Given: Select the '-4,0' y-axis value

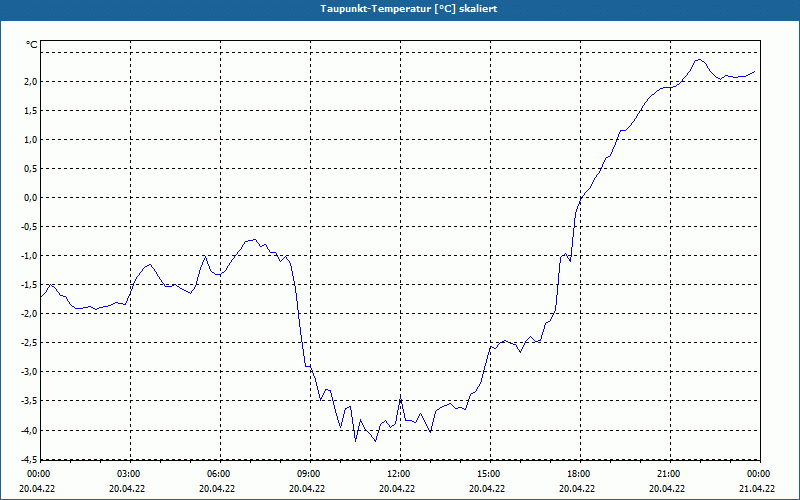Looking at the screenshot, I should (27, 431).
